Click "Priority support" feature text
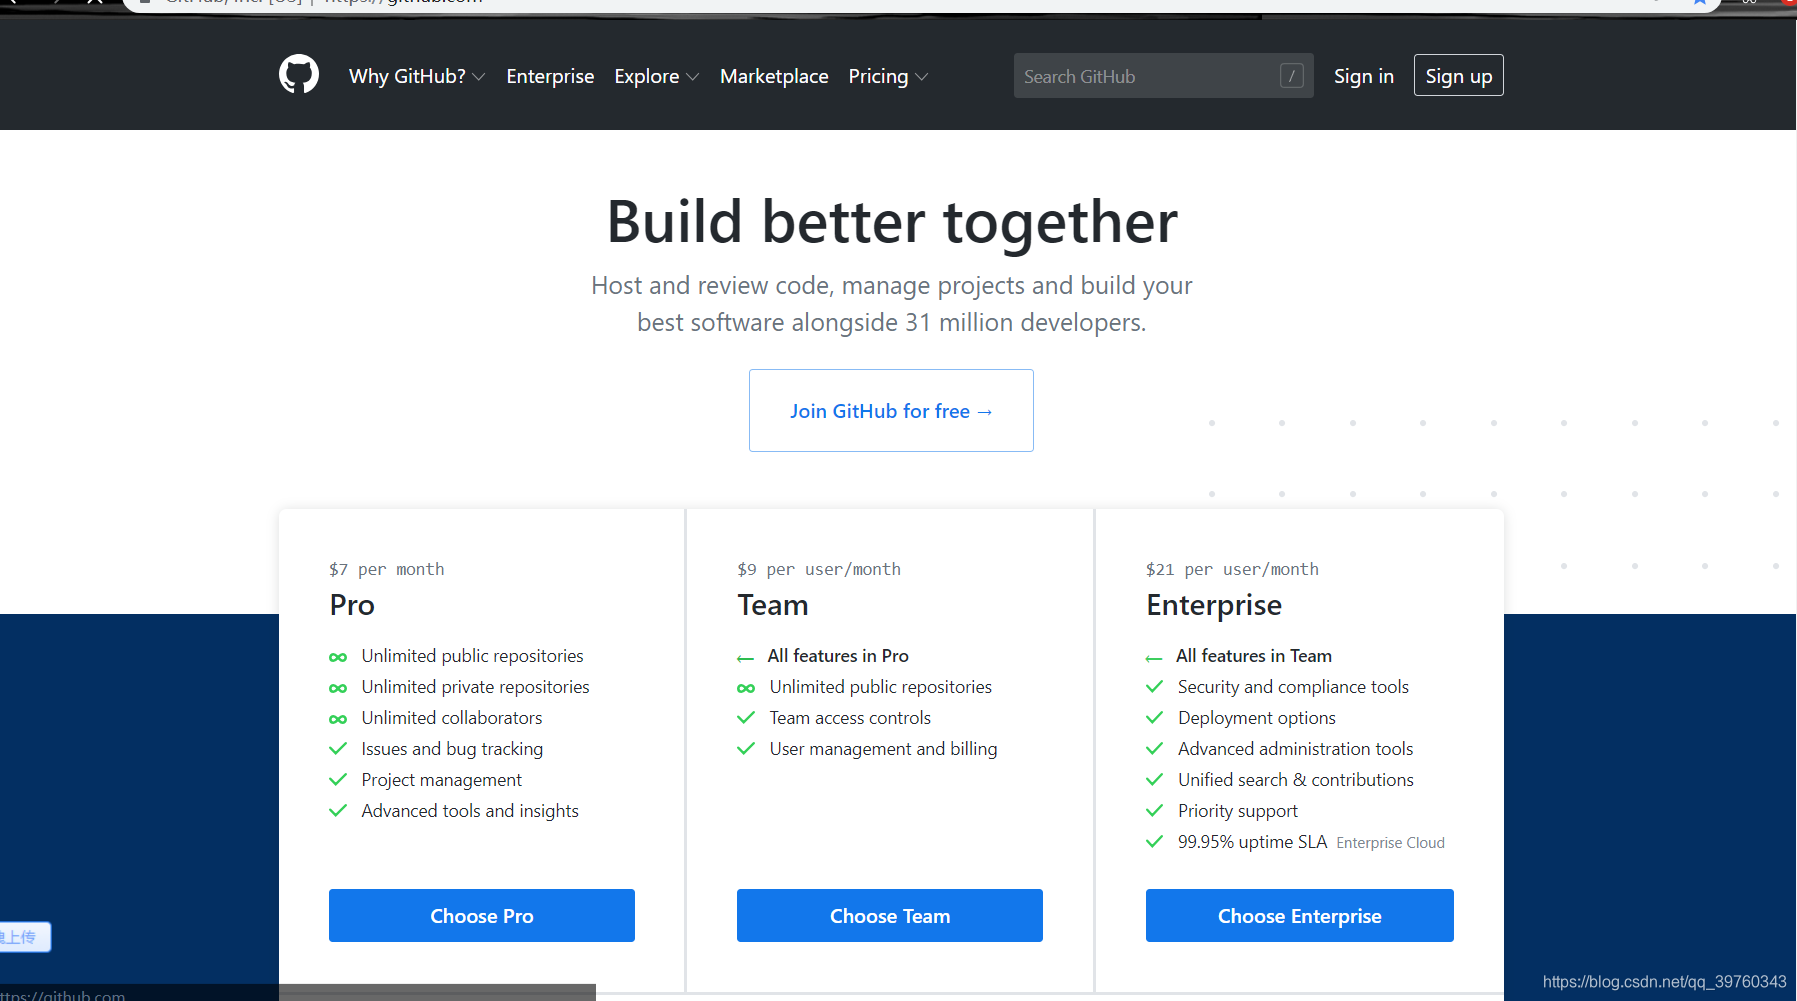The width and height of the screenshot is (1797, 1001). pos(1238,811)
